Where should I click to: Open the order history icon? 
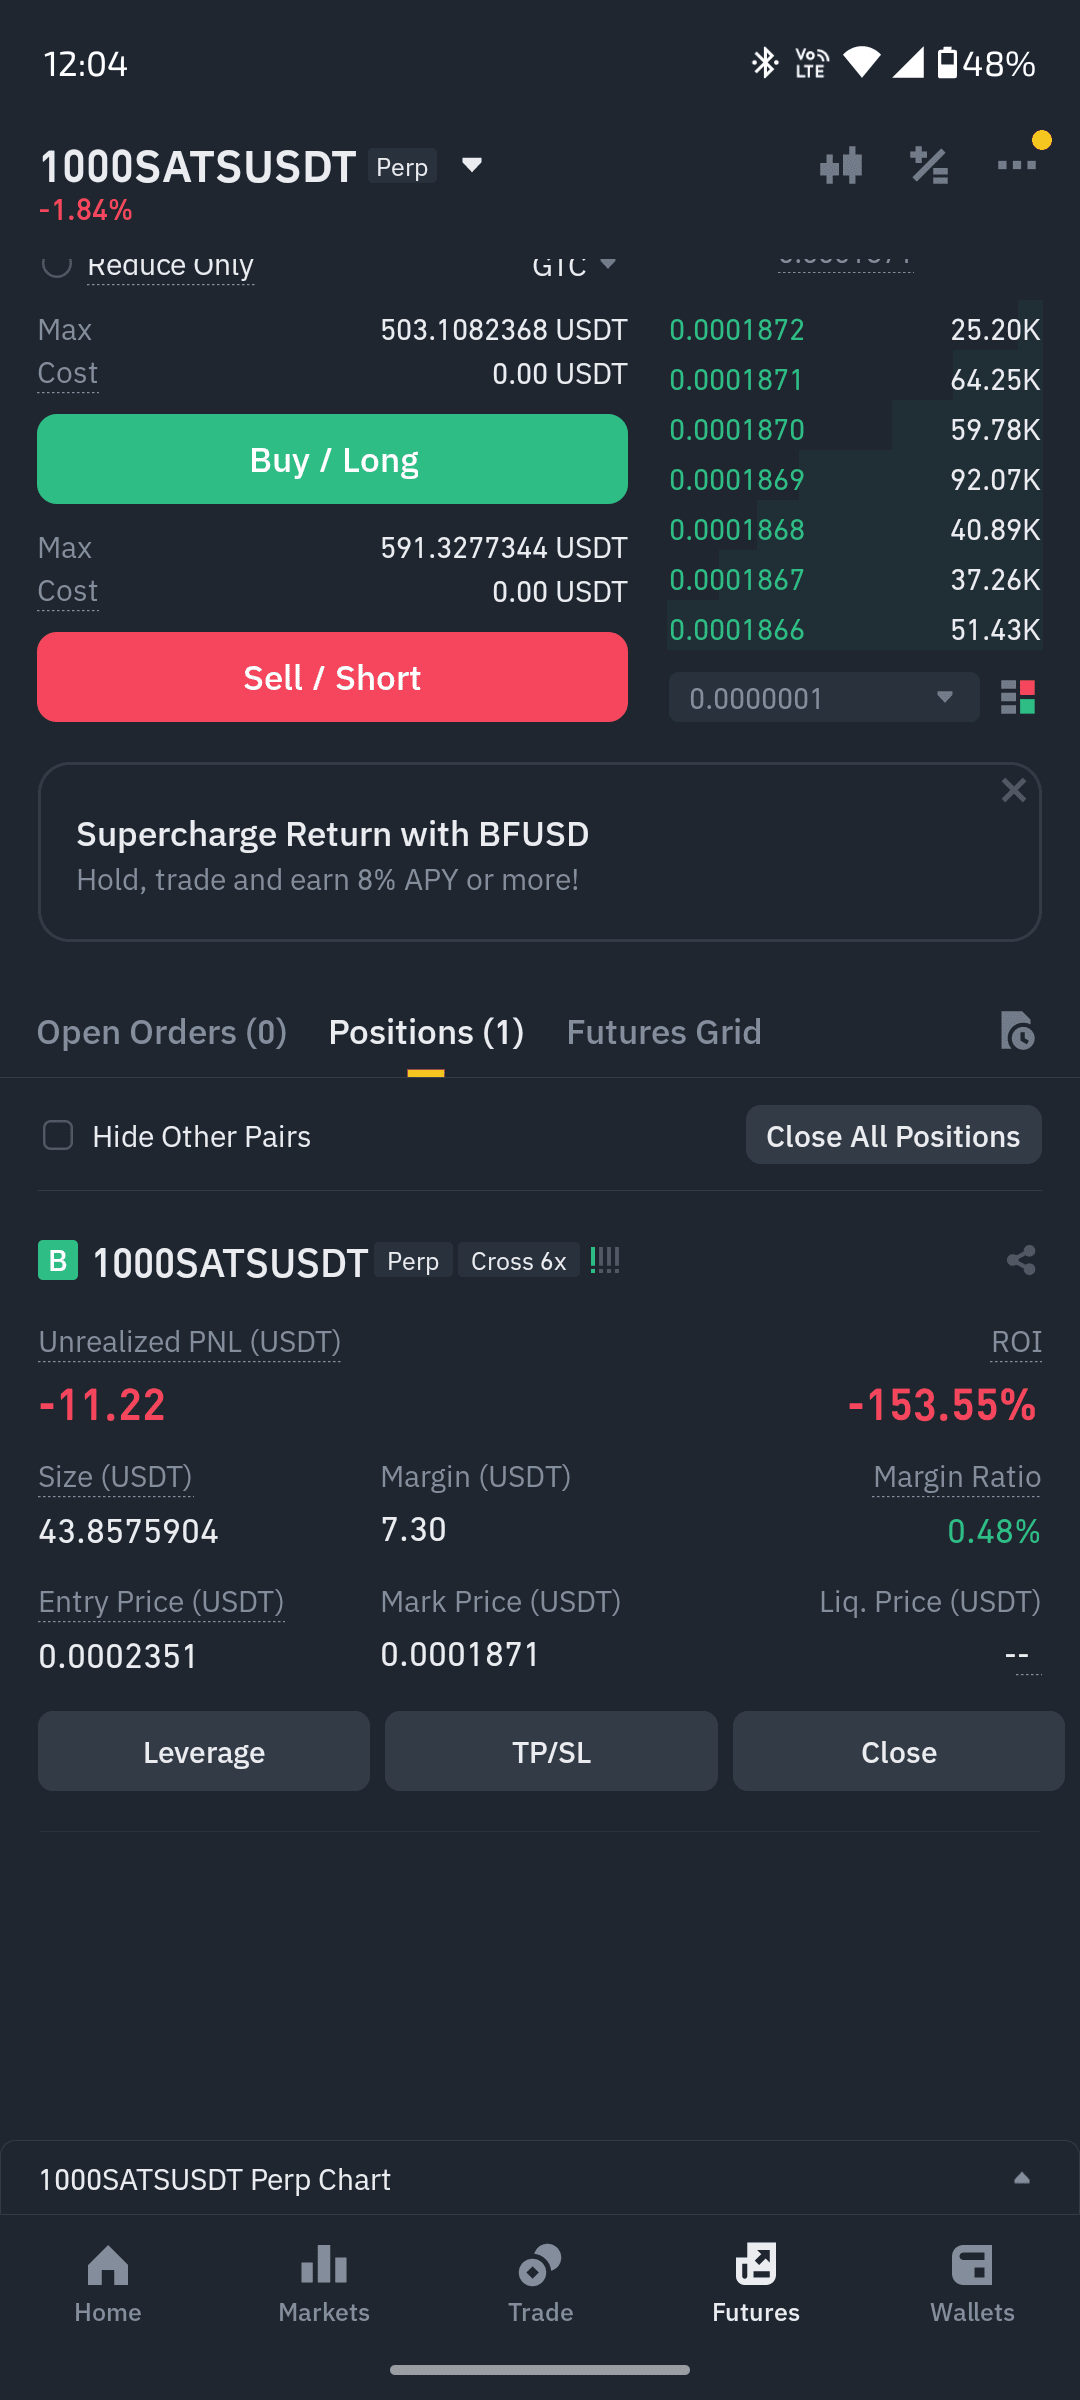(x=1017, y=1031)
